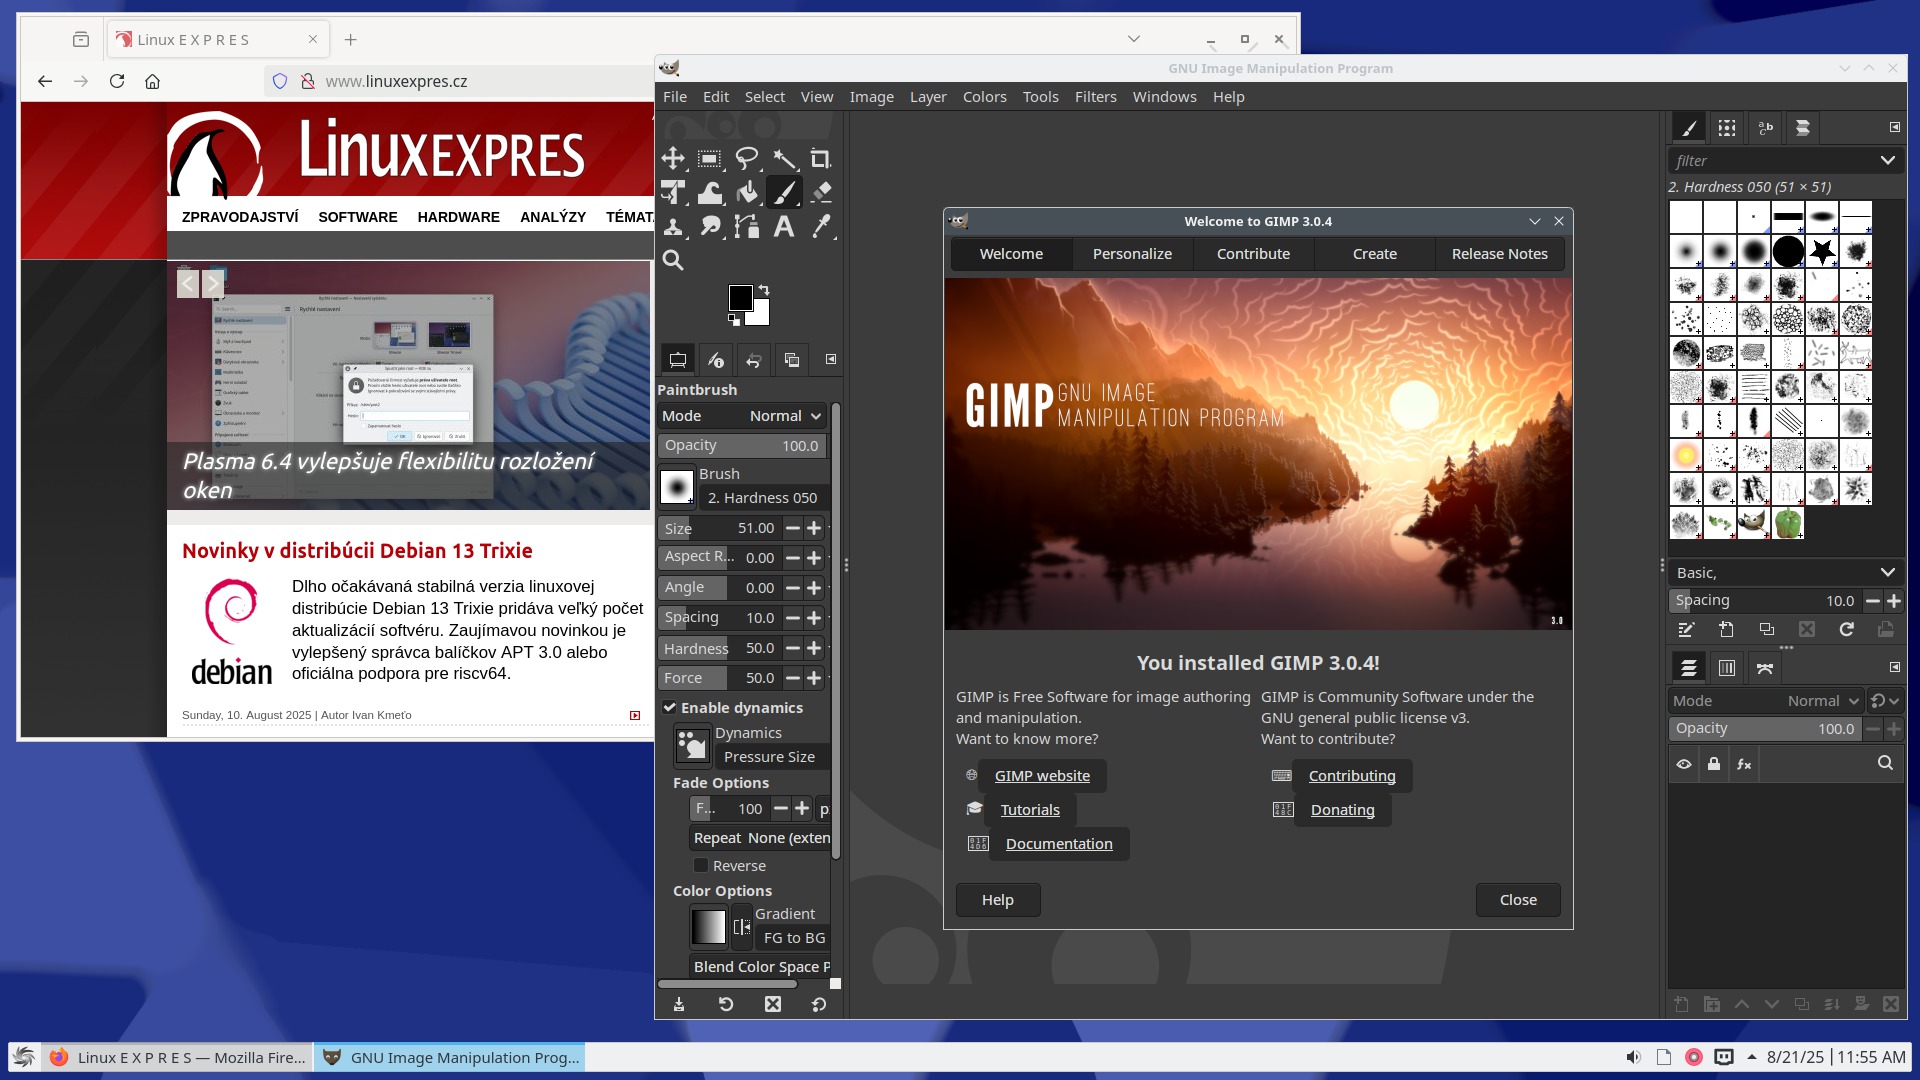The image size is (1920, 1080).
Task: Increase the brush Size with plus button
Action: pos(814,528)
